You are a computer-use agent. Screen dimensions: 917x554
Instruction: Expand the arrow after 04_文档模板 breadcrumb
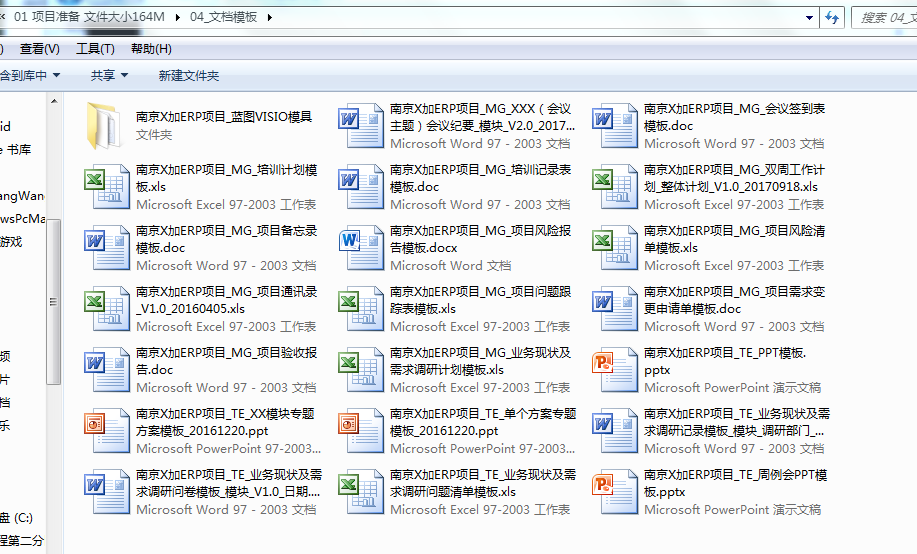pyautogui.click(x=270, y=17)
